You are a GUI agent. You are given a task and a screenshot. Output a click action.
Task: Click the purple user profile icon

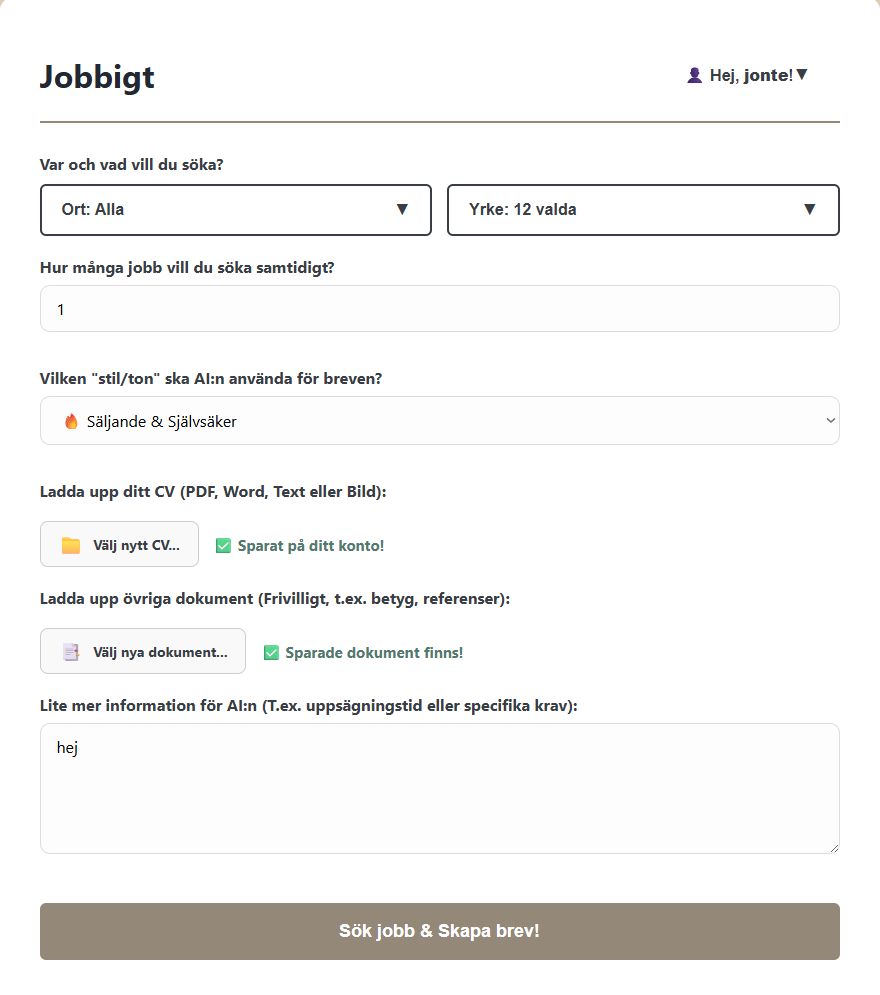coord(694,74)
